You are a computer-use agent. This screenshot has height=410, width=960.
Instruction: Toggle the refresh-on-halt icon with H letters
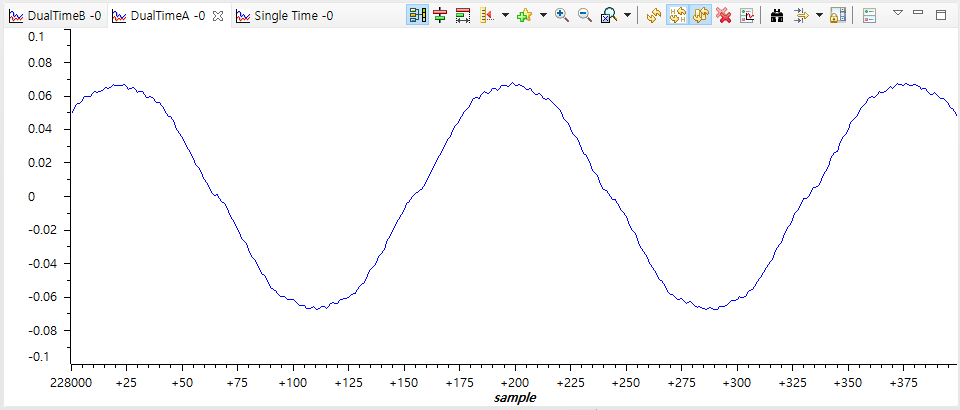(x=677, y=16)
